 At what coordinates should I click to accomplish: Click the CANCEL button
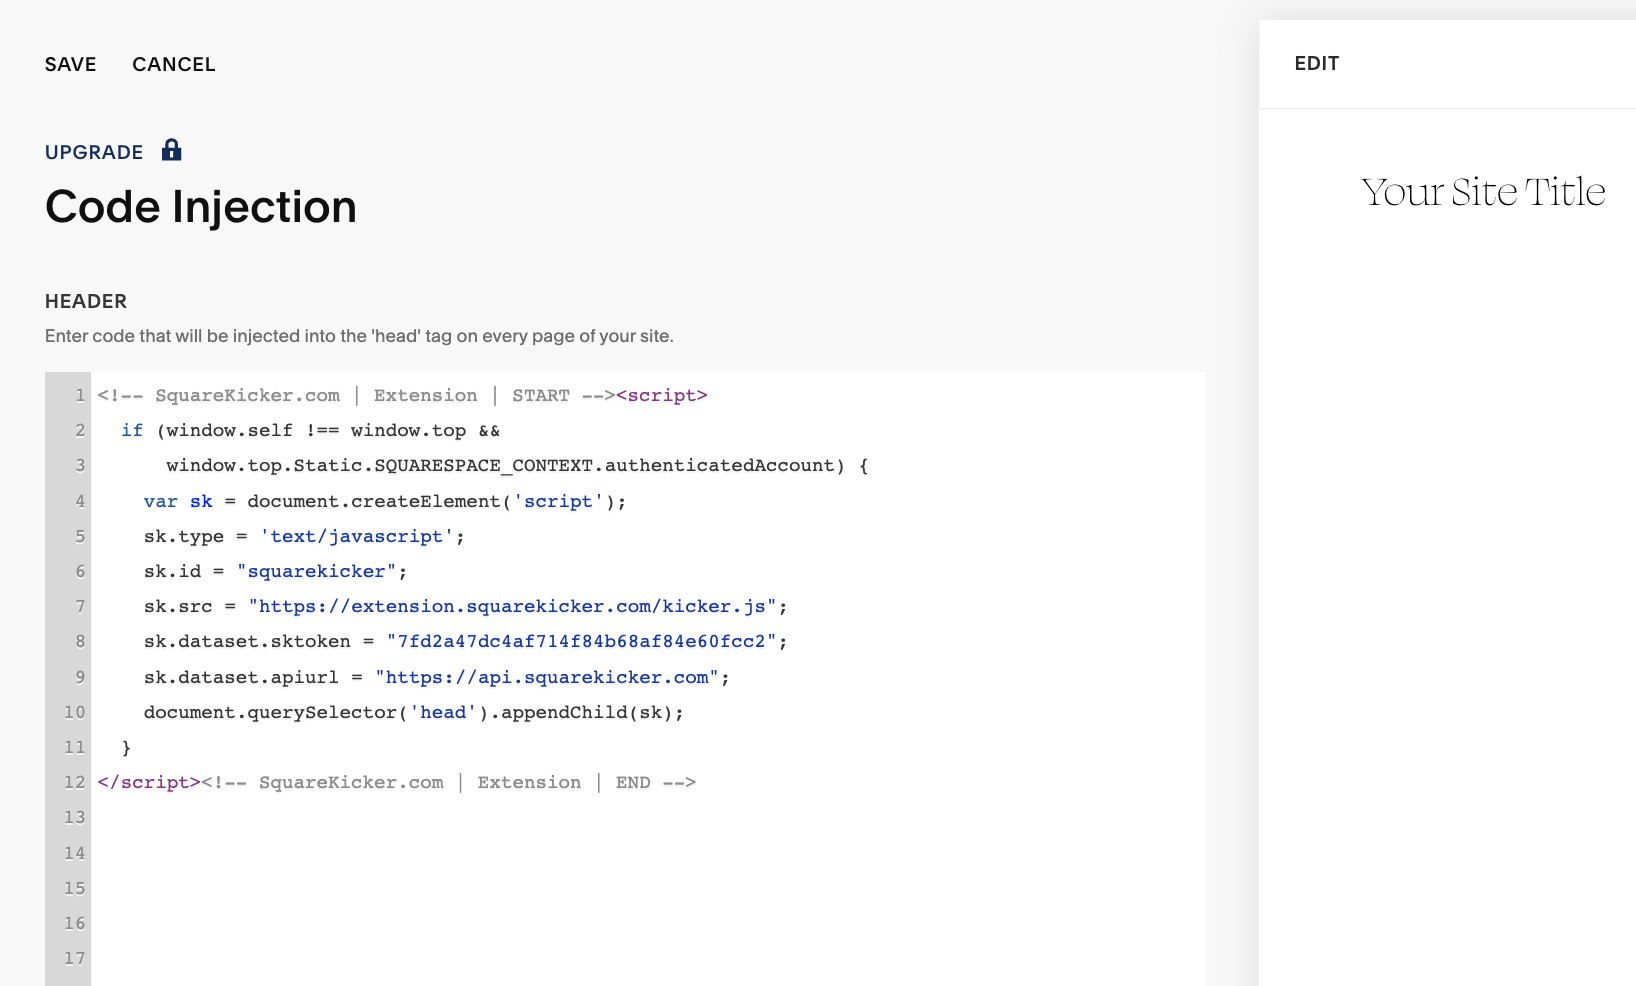coord(174,64)
